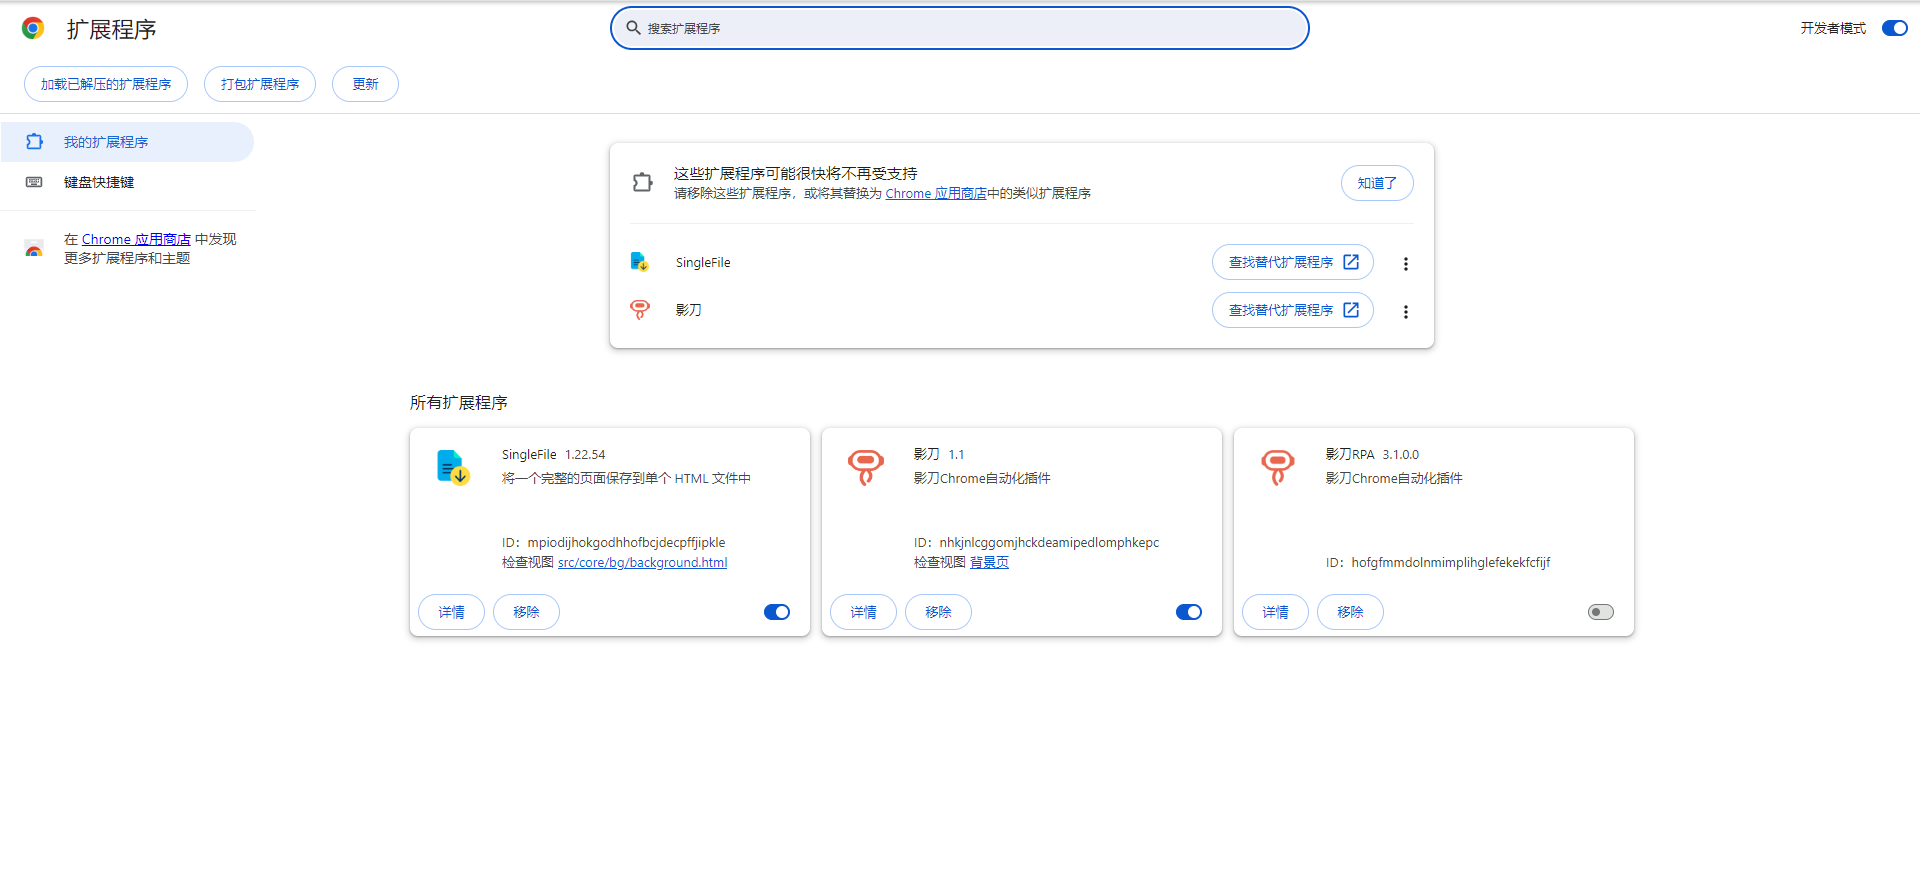Enable the 影刀RPA extension toggle
Image resolution: width=1920 pixels, height=893 pixels.
(x=1600, y=612)
